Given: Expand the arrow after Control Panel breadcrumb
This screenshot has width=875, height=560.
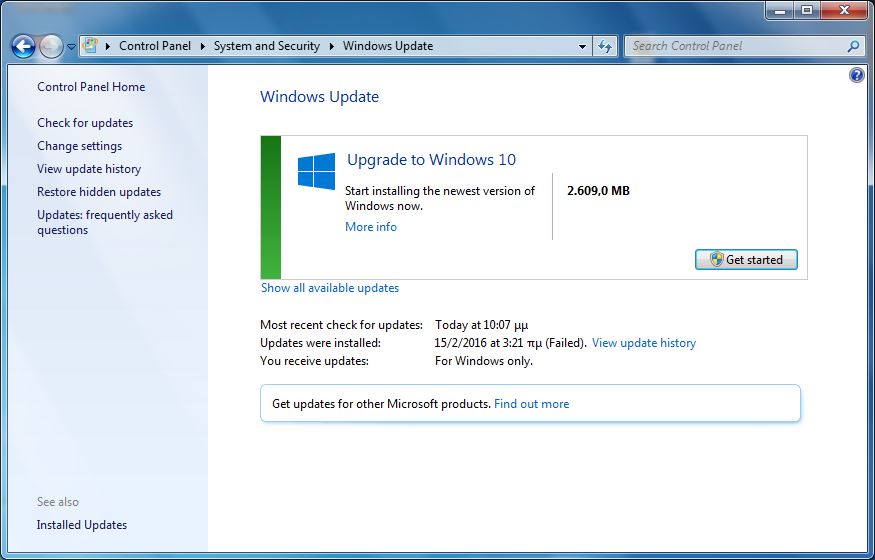Looking at the screenshot, I should (x=203, y=46).
